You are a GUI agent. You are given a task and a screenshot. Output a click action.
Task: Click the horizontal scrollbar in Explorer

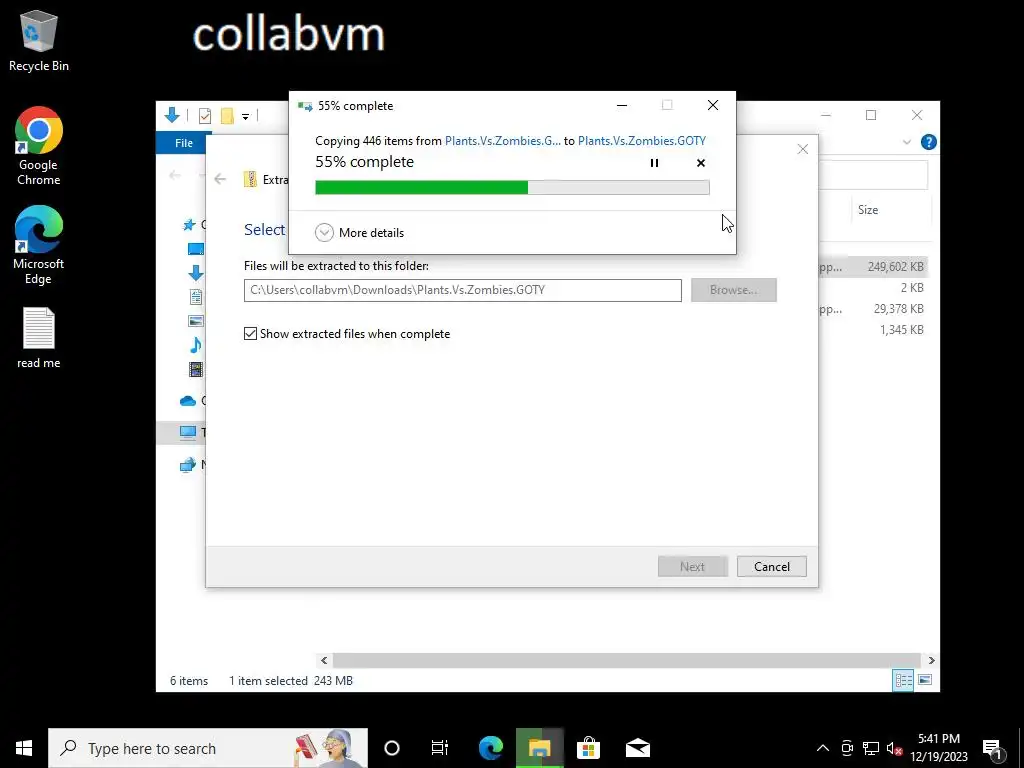pyautogui.click(x=626, y=660)
